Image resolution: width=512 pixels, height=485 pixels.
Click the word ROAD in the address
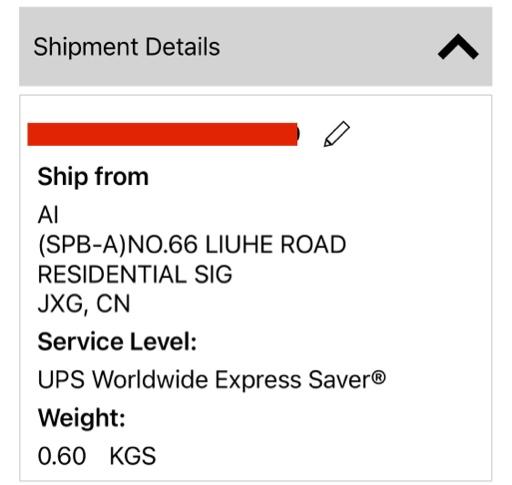click(313, 245)
